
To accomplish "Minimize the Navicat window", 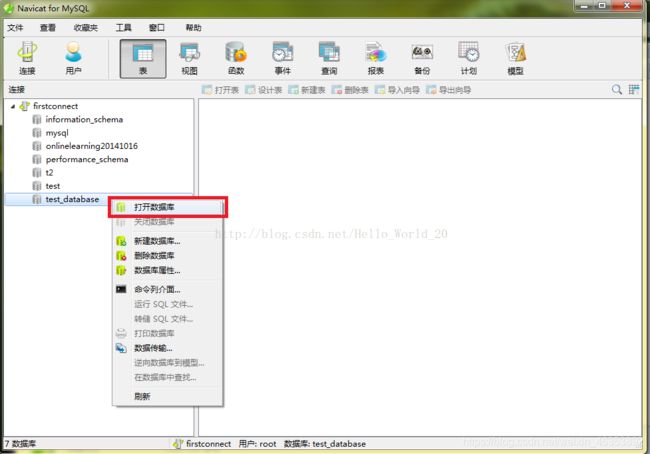I will click(585, 6).
